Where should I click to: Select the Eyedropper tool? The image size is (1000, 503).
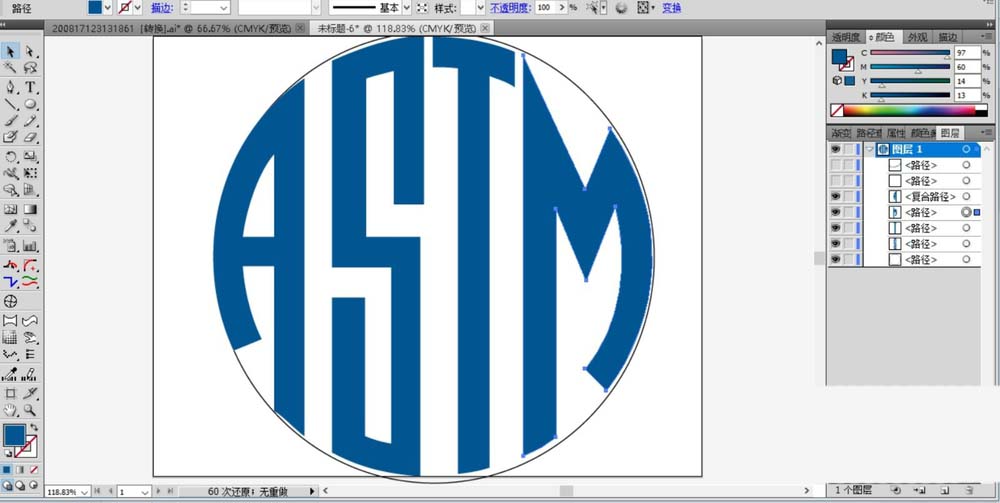coord(11,226)
